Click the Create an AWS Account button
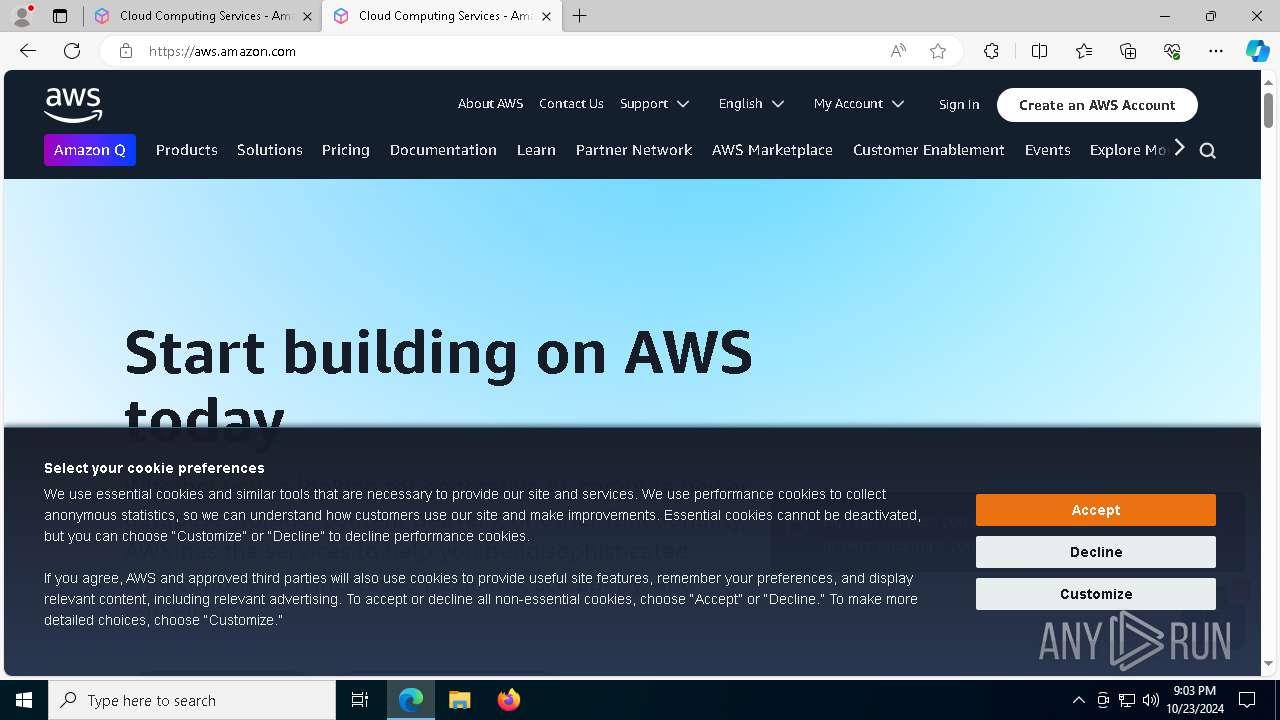 1097,105
